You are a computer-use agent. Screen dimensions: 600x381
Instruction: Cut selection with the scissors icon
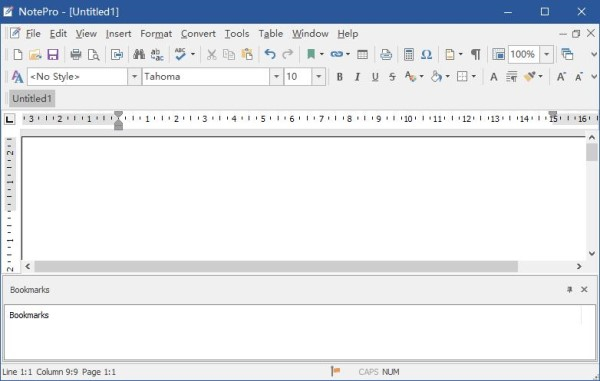click(211, 54)
